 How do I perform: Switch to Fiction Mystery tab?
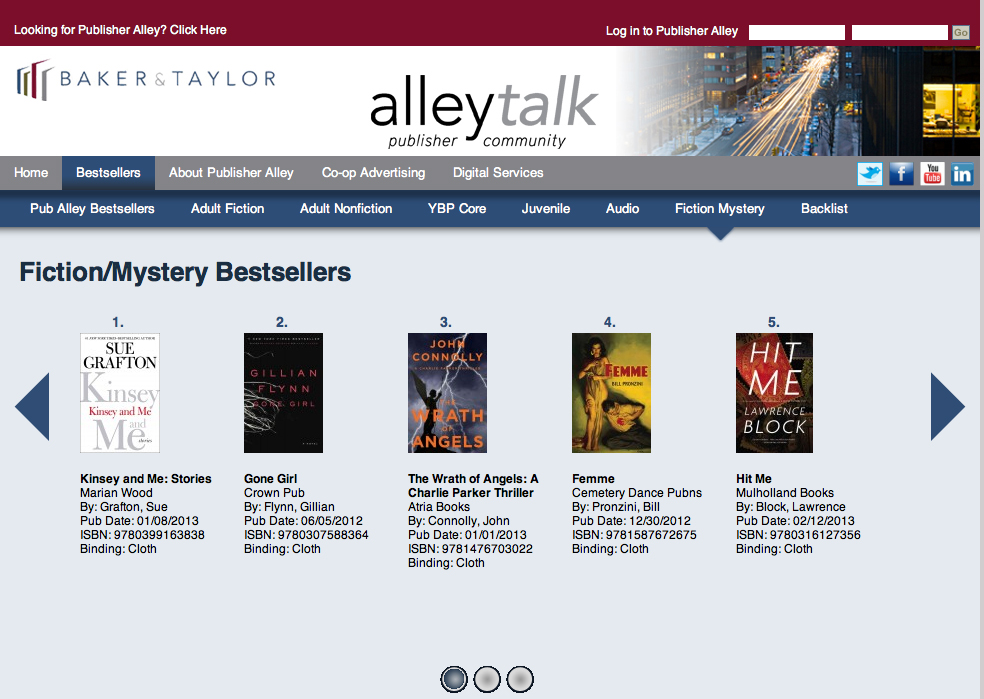(720, 208)
